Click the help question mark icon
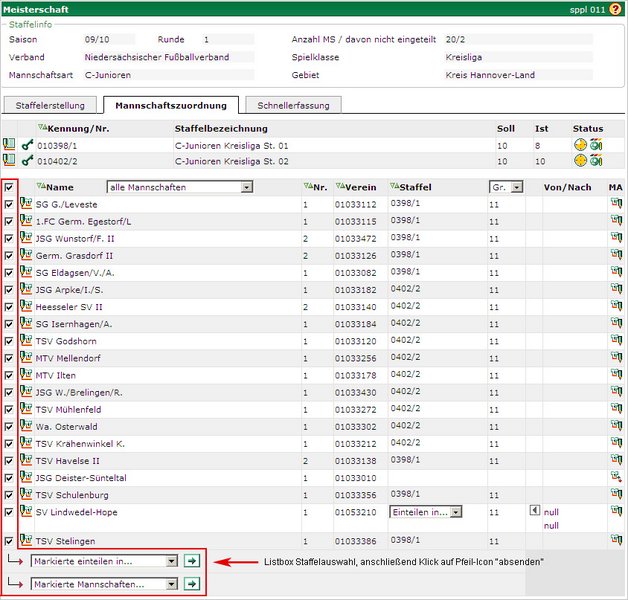Viewport: 628px width, 600px height. tap(616, 8)
